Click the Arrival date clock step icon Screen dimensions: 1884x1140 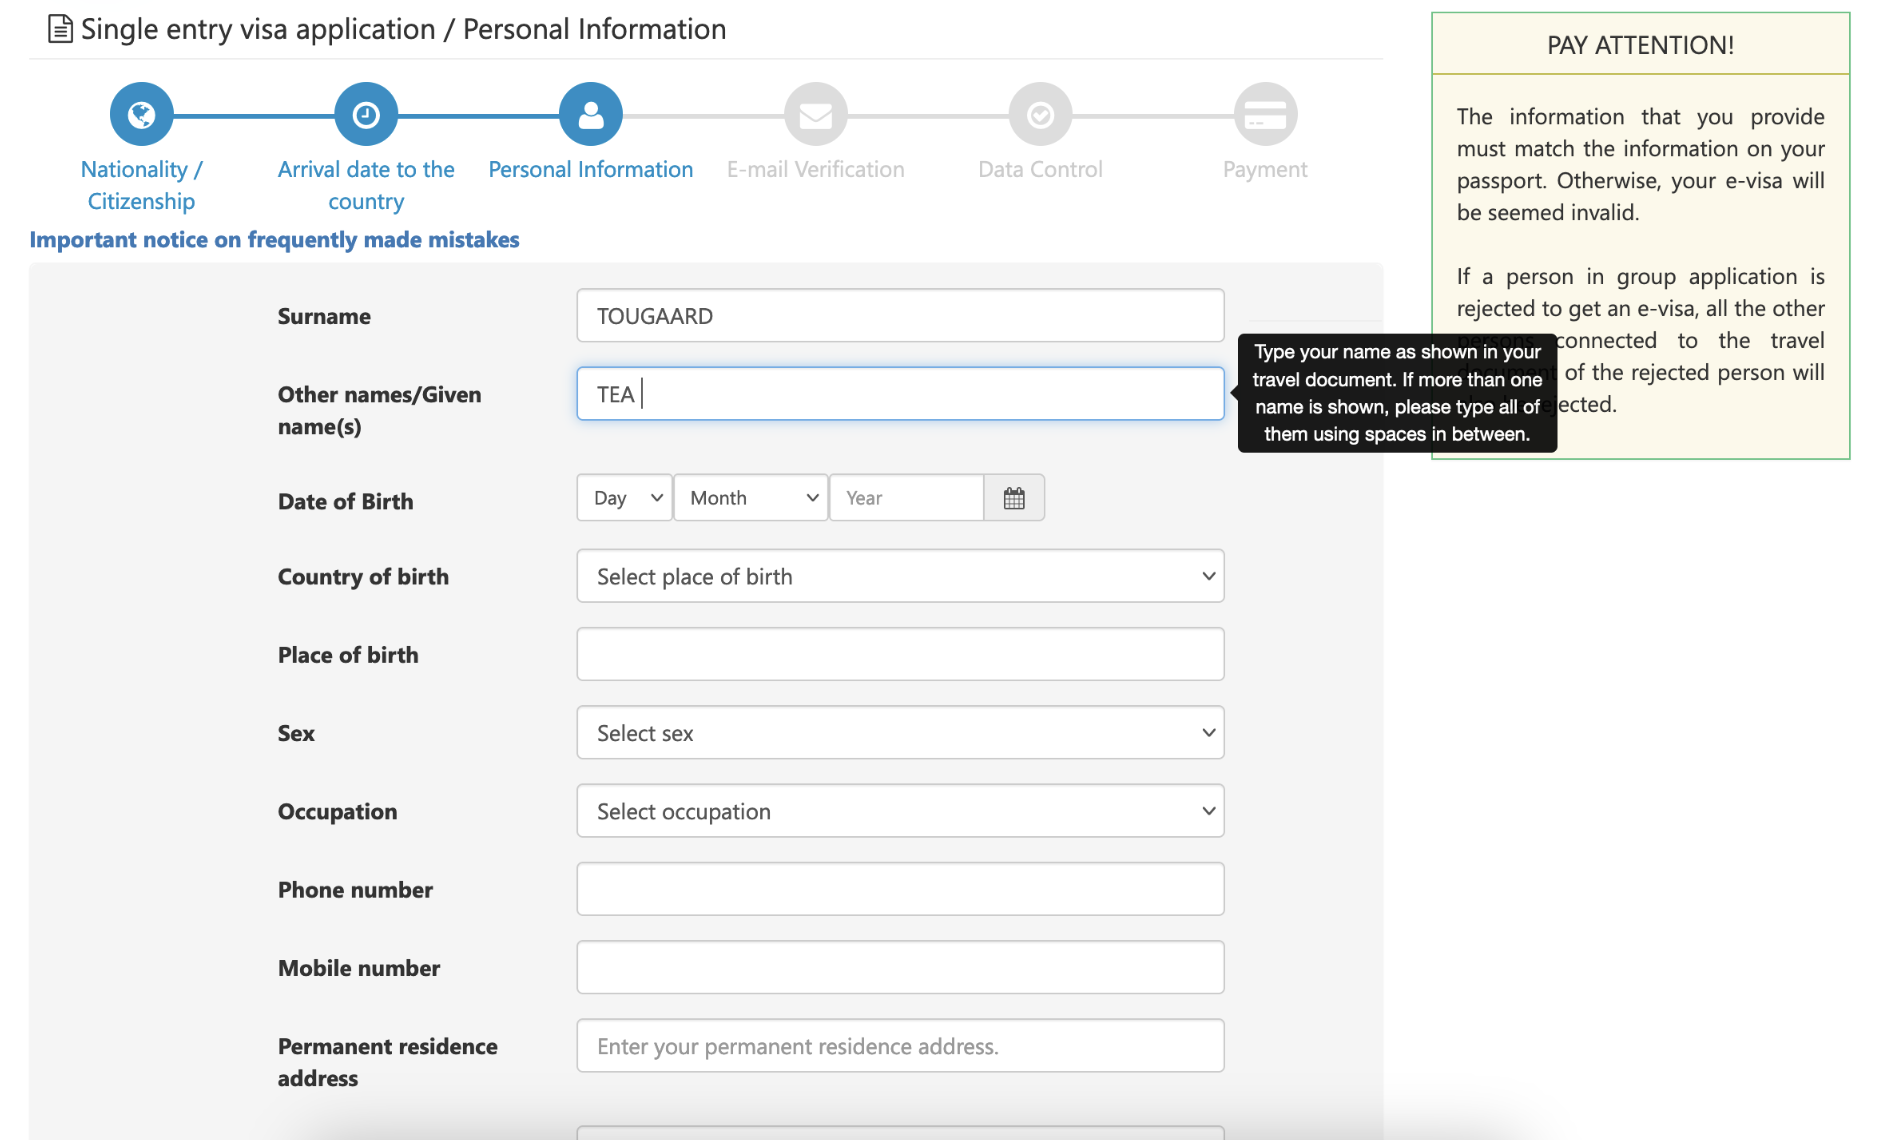click(366, 115)
